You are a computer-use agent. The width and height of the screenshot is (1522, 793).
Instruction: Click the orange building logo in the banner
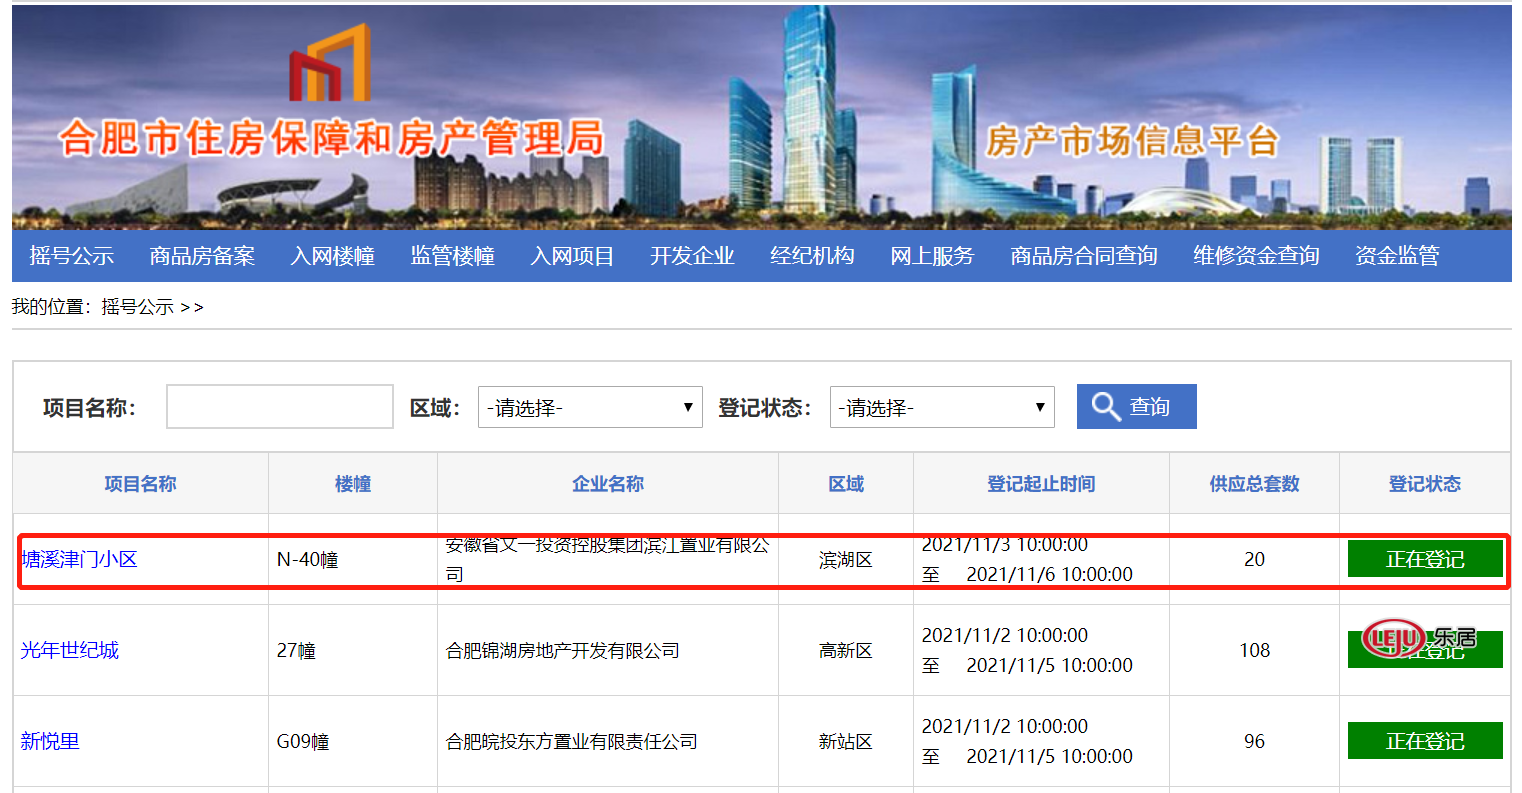(330, 63)
